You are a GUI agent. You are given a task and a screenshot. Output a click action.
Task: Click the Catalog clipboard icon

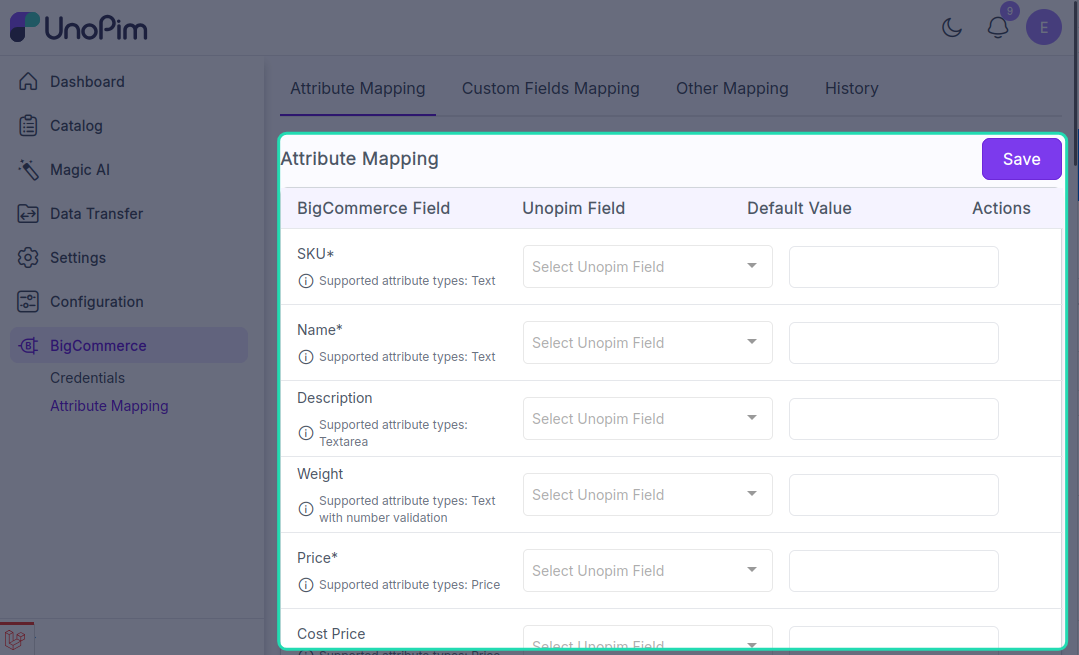coord(28,125)
